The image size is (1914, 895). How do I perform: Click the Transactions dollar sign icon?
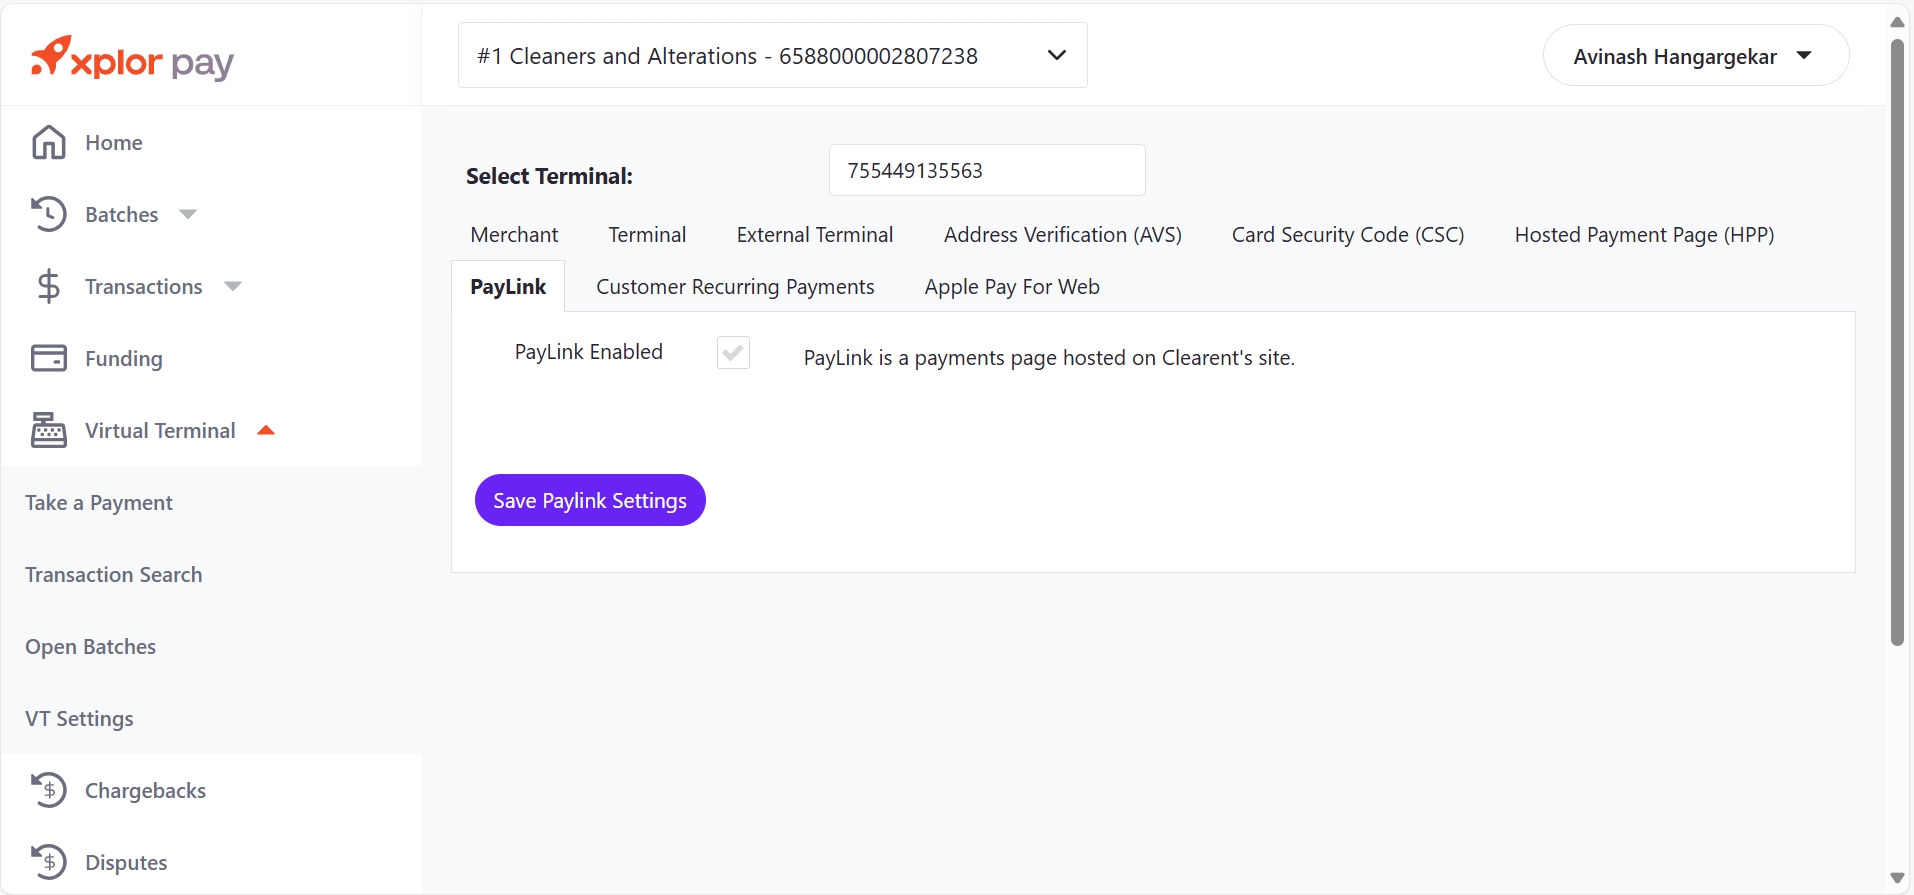[x=48, y=287]
